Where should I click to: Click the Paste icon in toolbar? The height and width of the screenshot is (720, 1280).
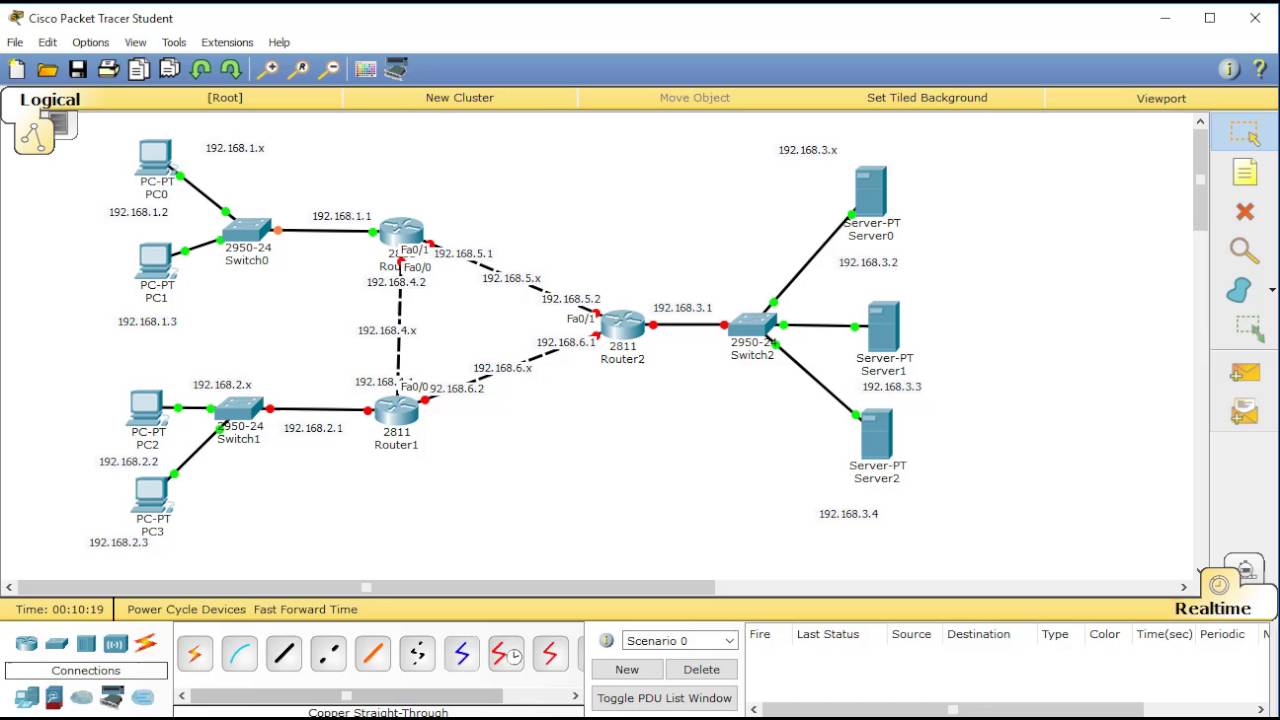pos(170,69)
